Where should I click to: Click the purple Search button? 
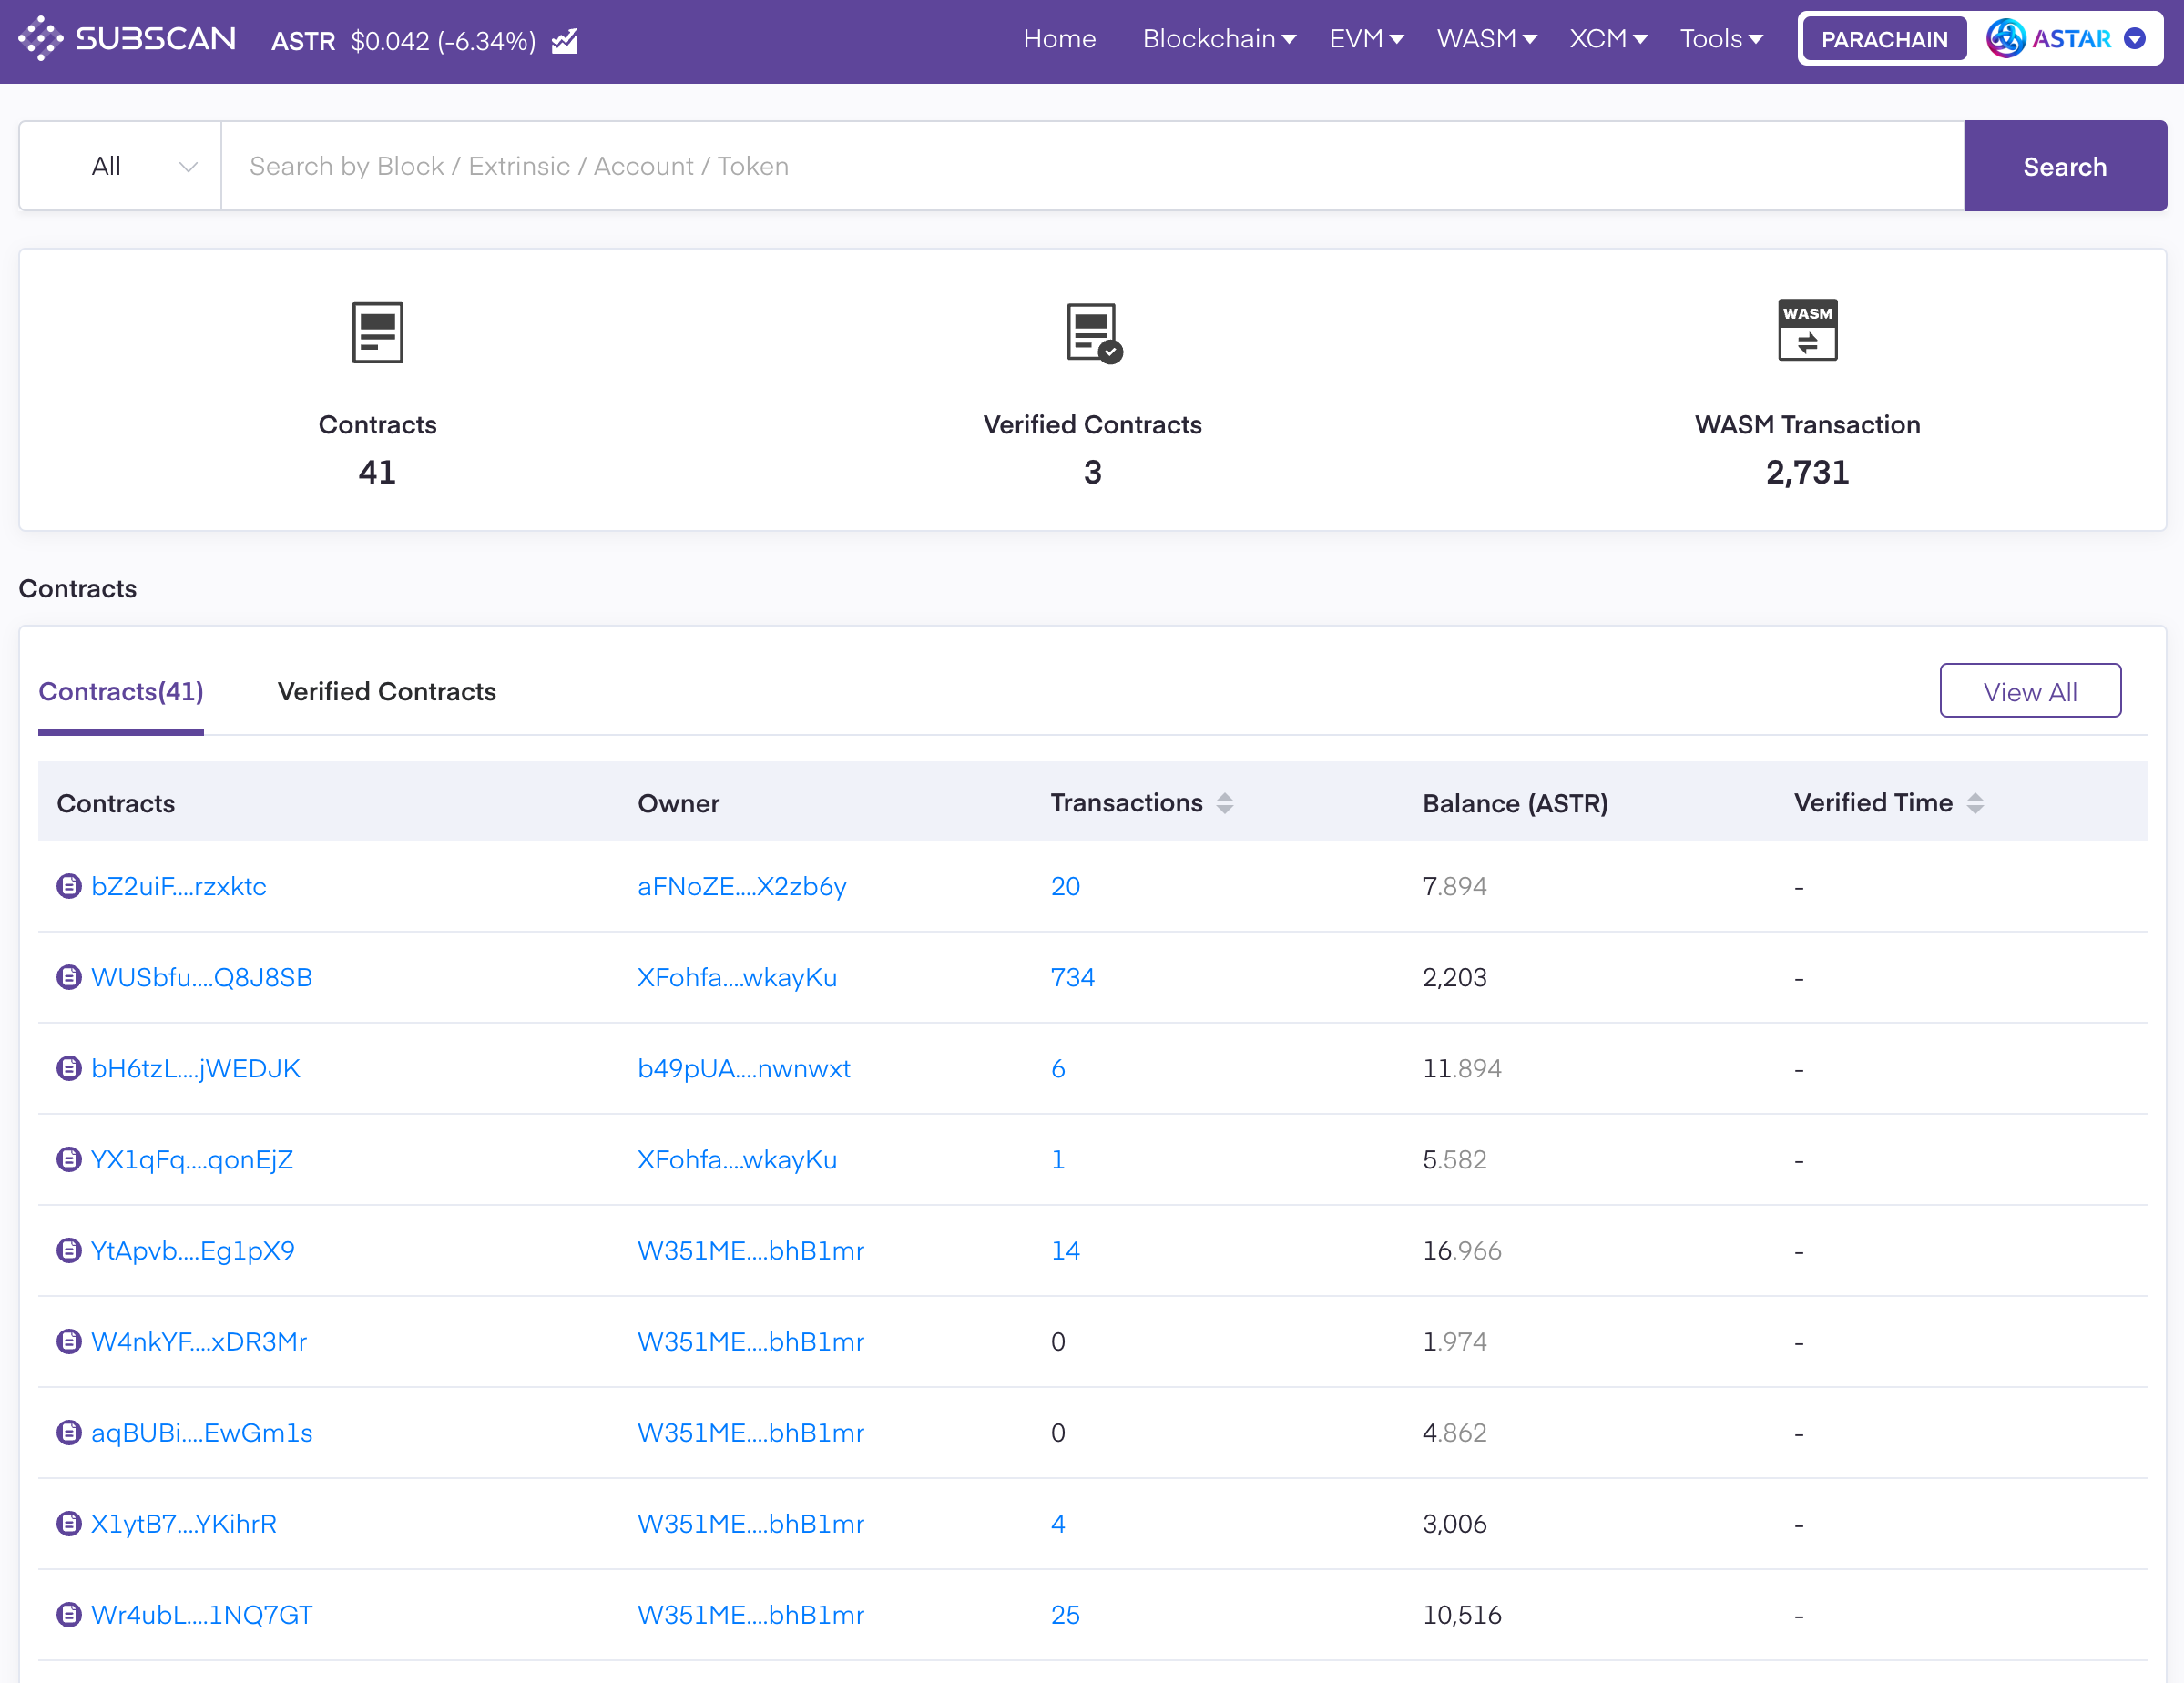pyautogui.click(x=2064, y=166)
